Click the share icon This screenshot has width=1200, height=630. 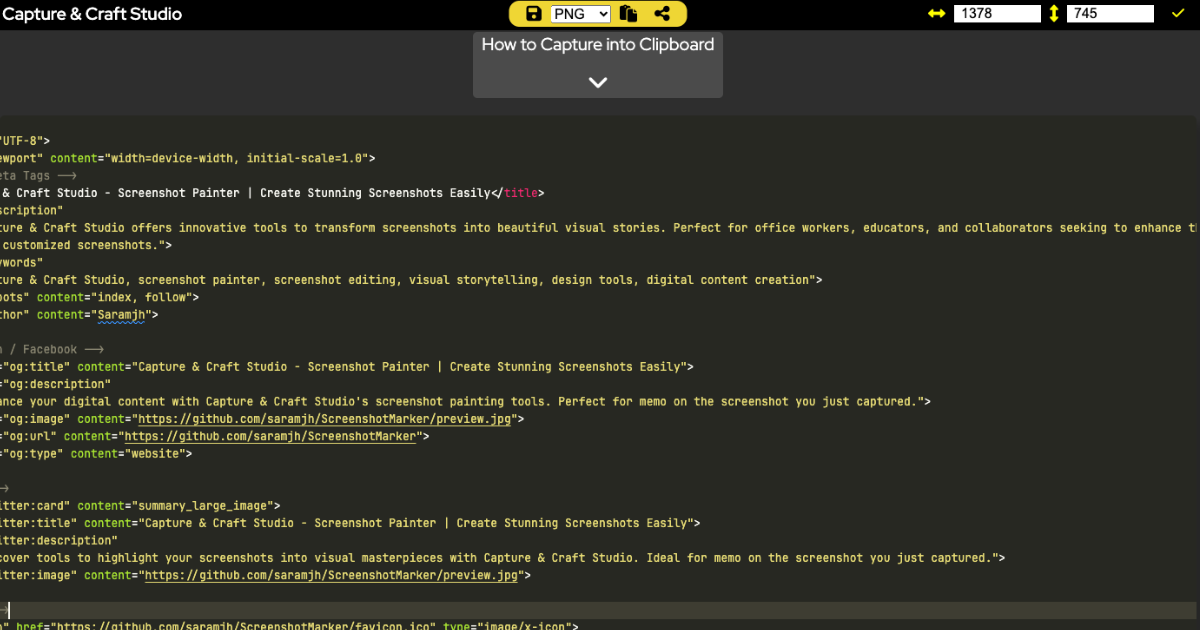pyautogui.click(x=662, y=14)
